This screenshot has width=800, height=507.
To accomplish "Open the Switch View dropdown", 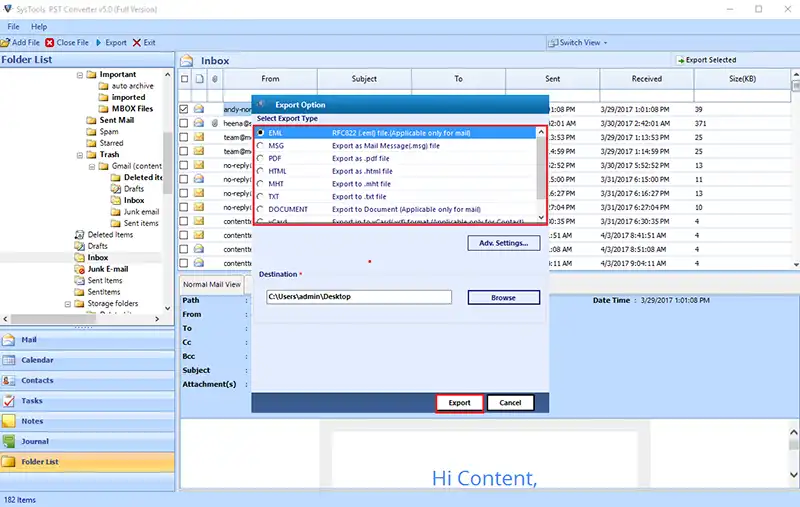I will pyautogui.click(x=578, y=43).
